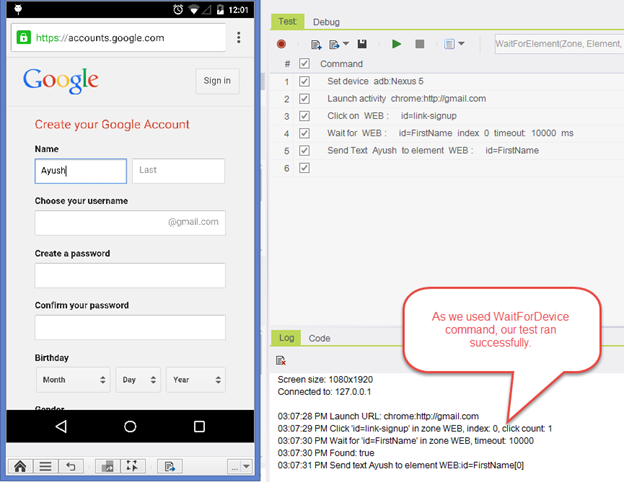The width and height of the screenshot is (624, 482).
Task: Toggle checkbox for 'Click on WEB id=link-signup' step
Action: pyautogui.click(x=305, y=116)
